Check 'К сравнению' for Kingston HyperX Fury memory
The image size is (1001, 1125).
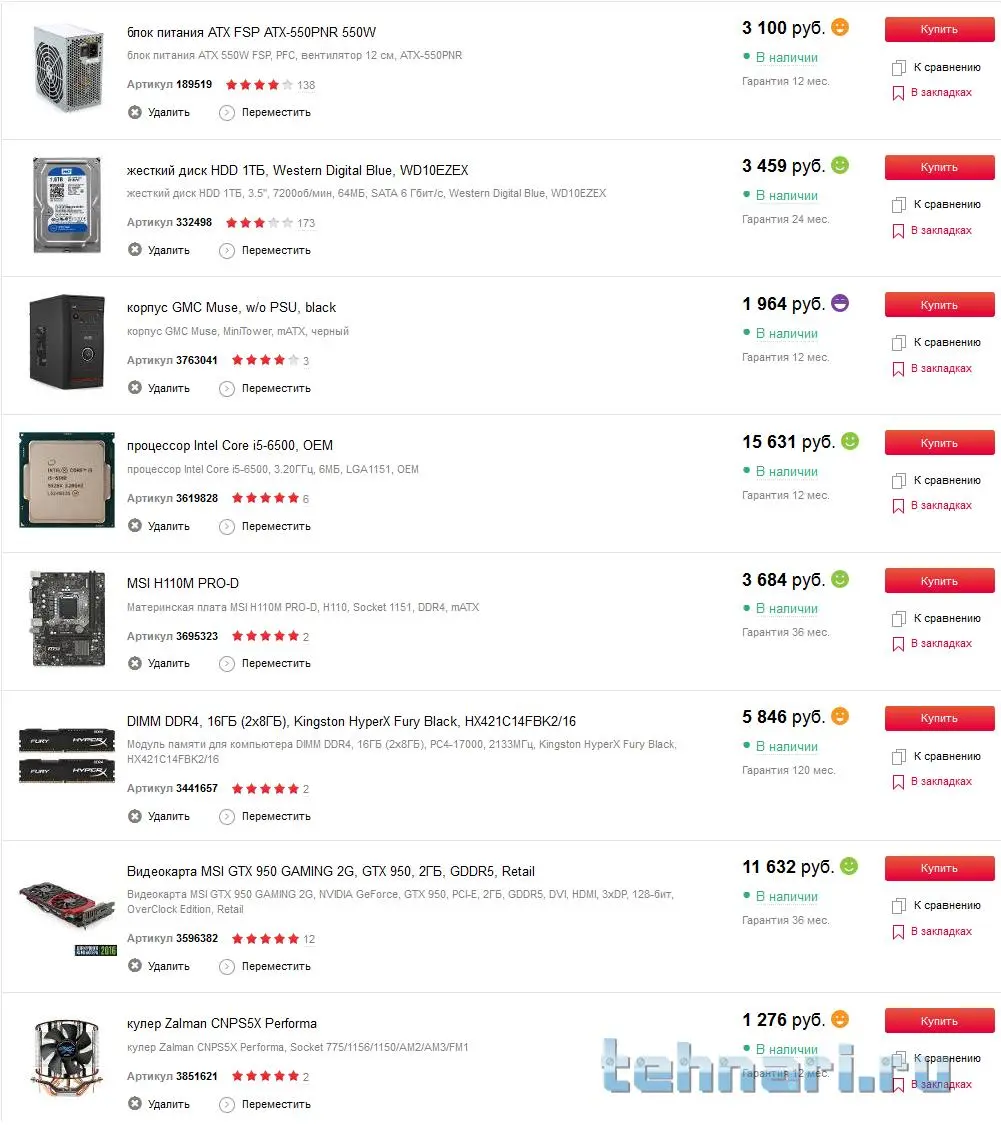pyautogui.click(x=898, y=757)
